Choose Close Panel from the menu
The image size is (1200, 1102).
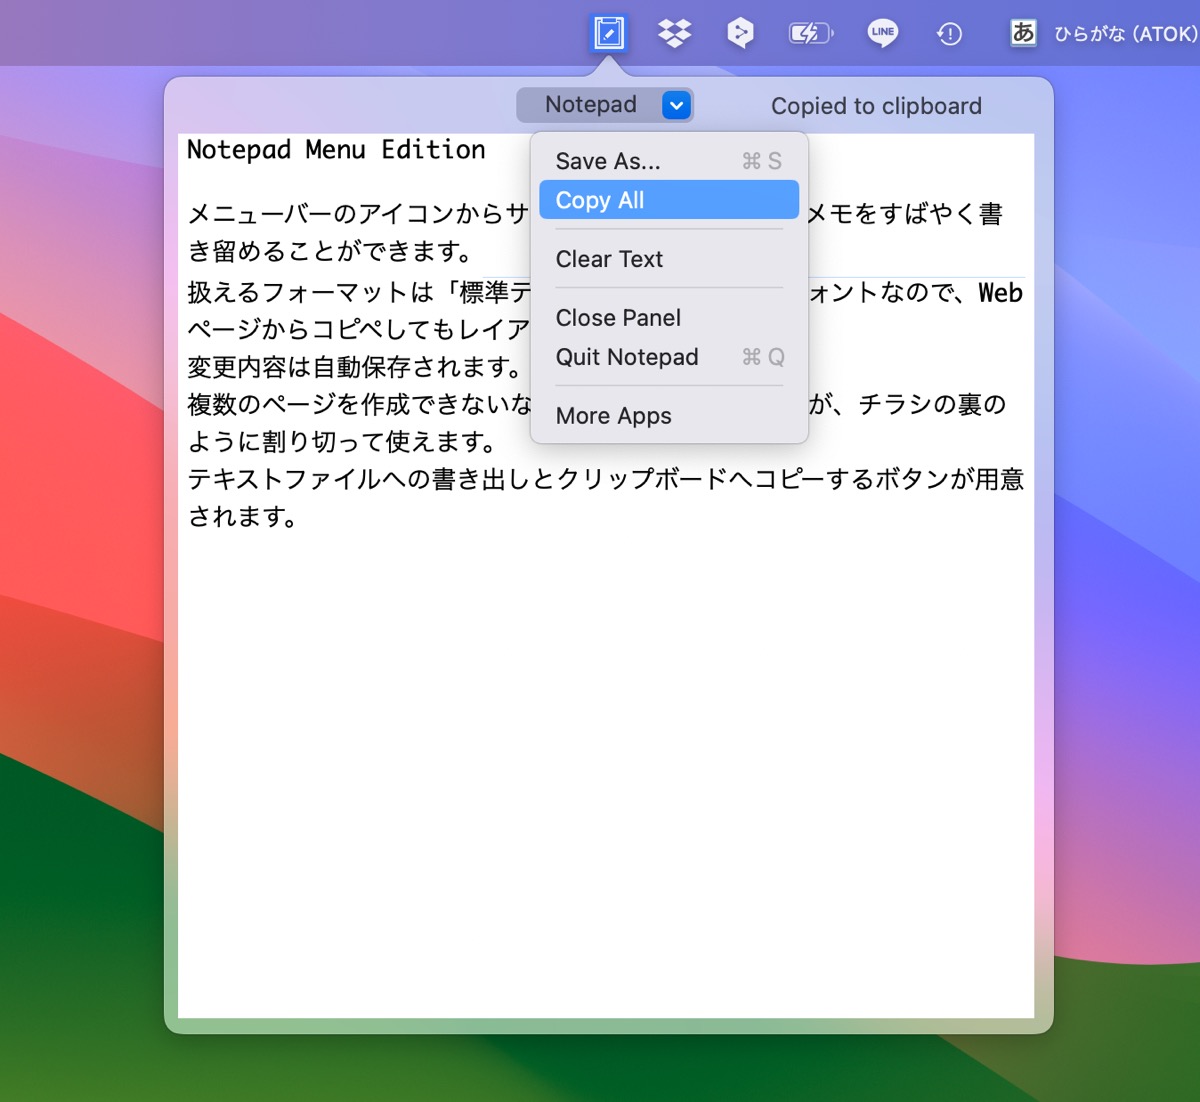tap(618, 317)
